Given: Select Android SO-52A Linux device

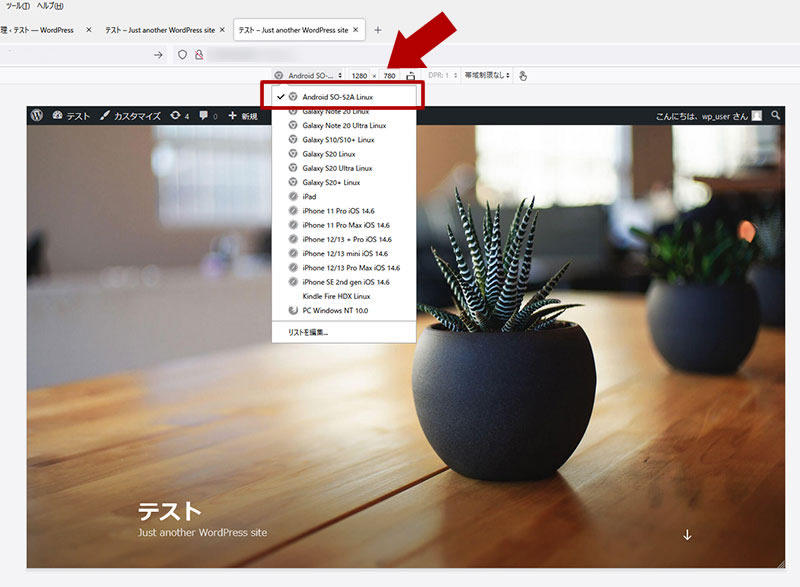Looking at the screenshot, I should [344, 96].
